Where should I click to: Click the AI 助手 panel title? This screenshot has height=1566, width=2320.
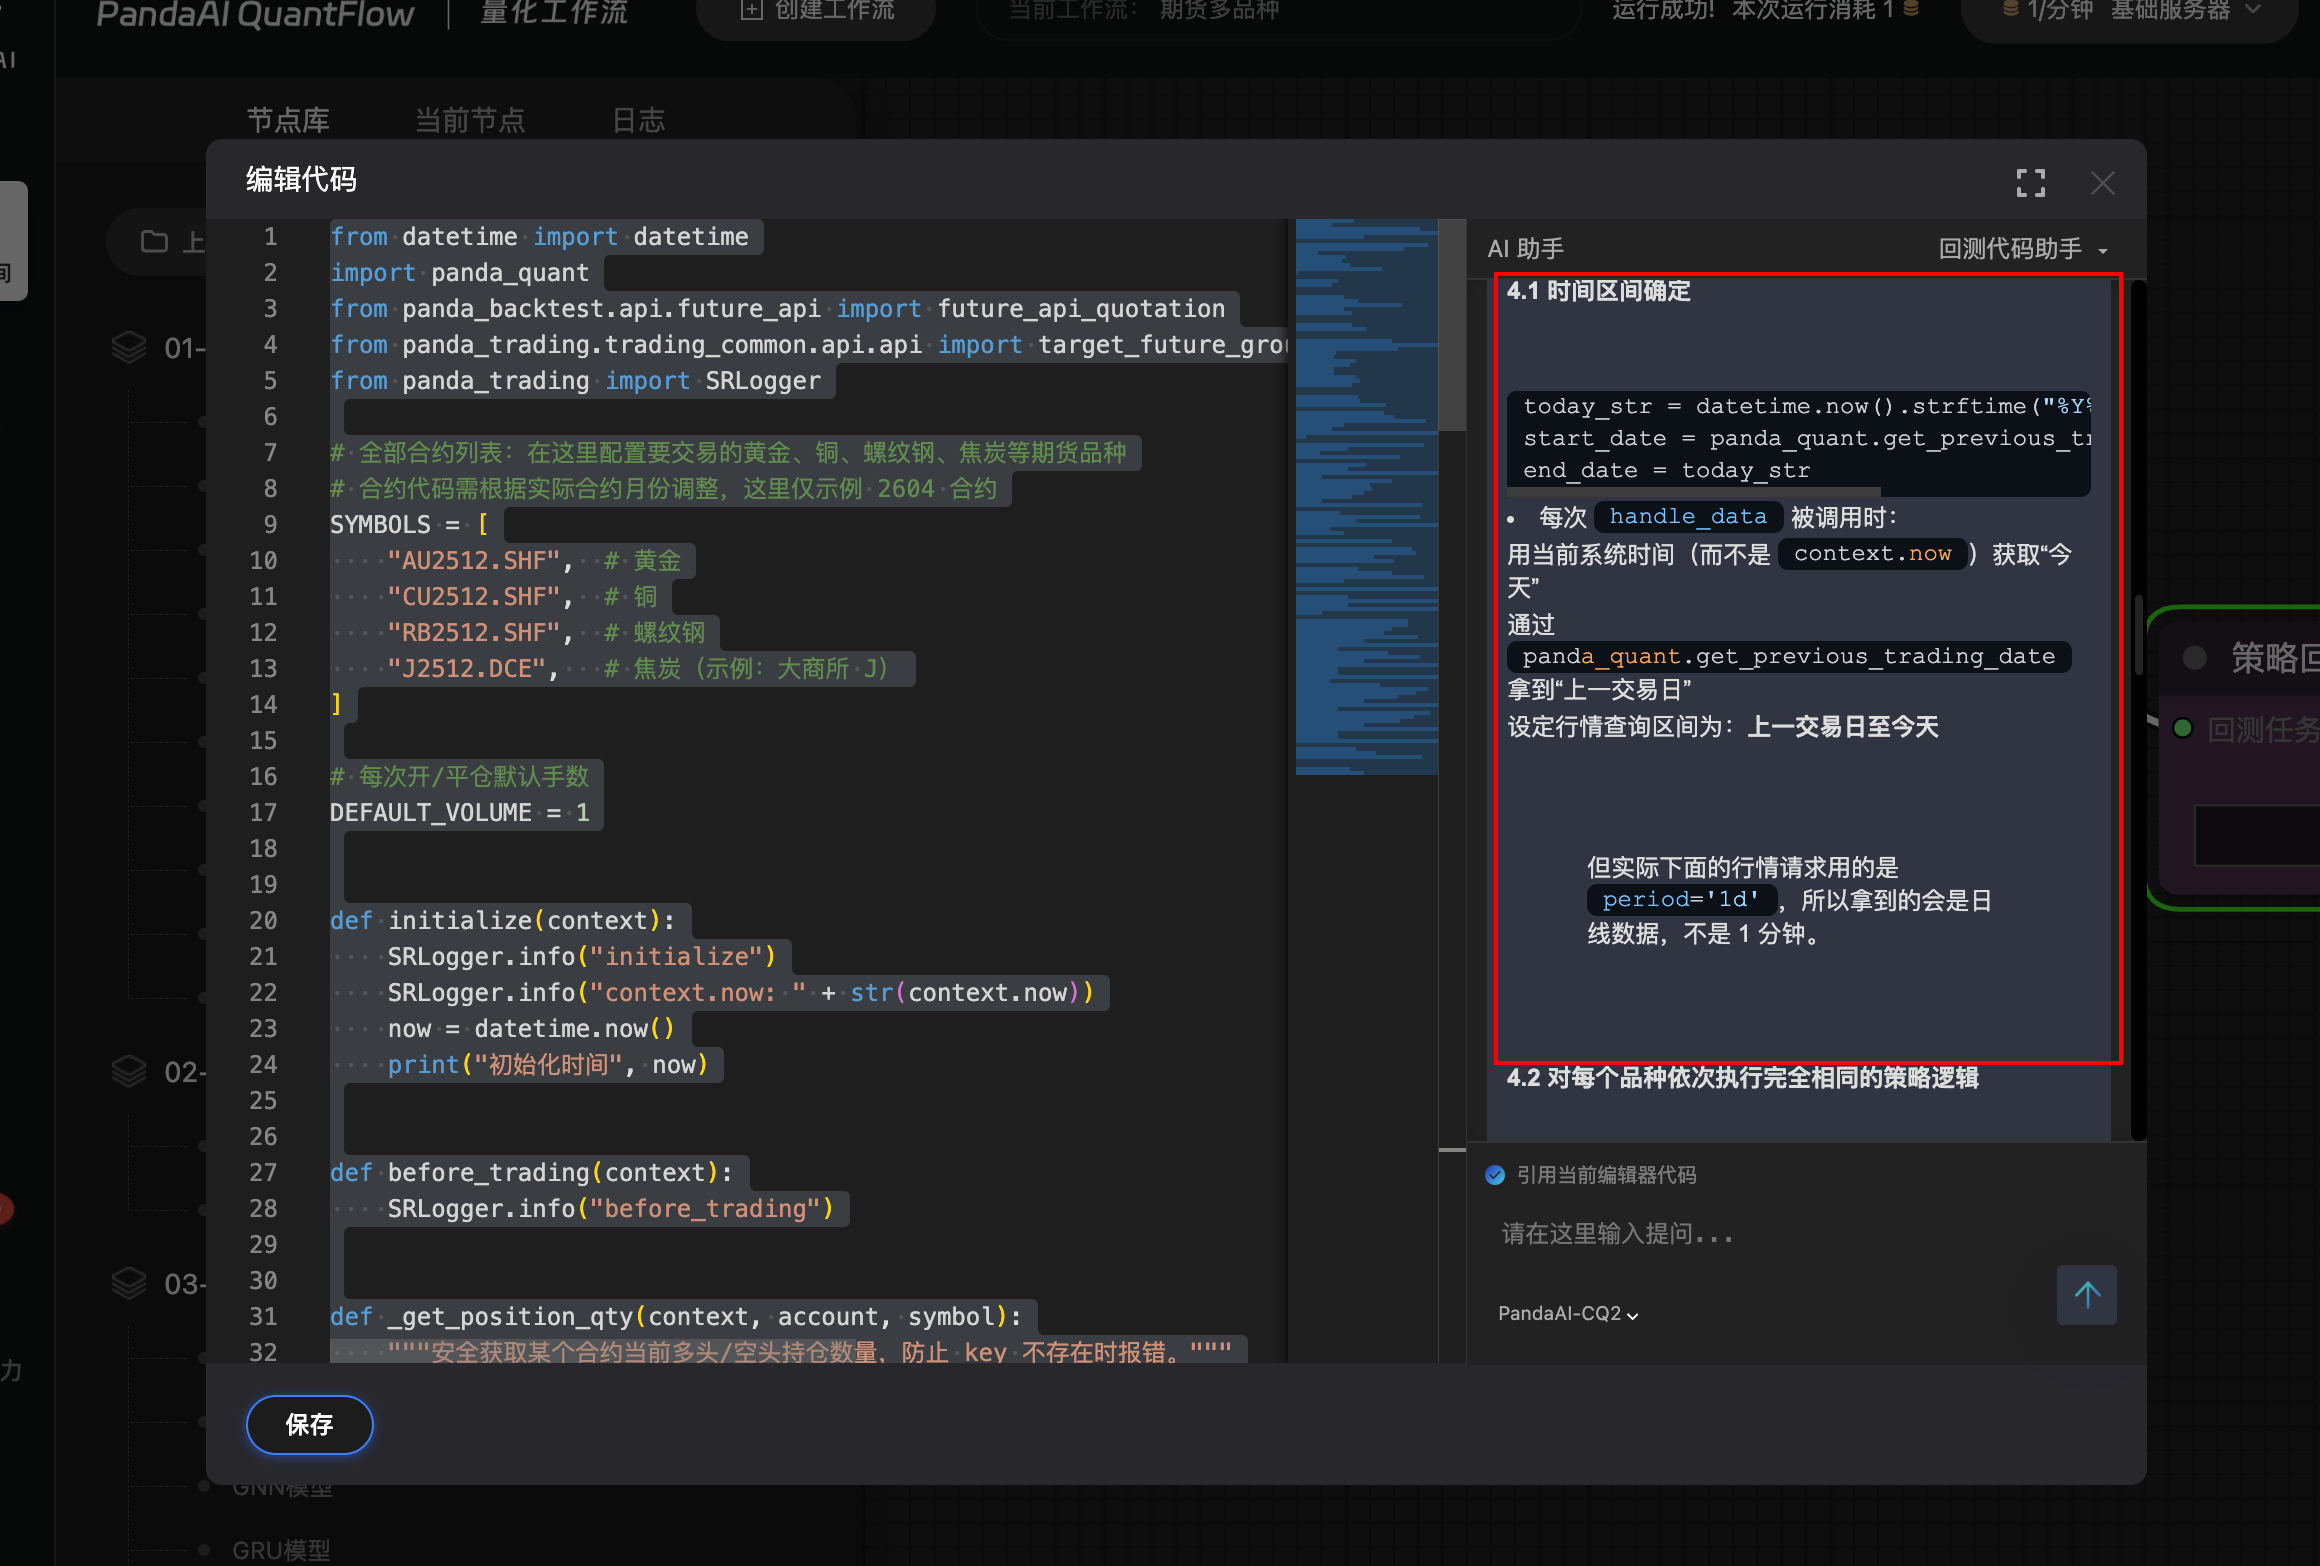(1526, 249)
